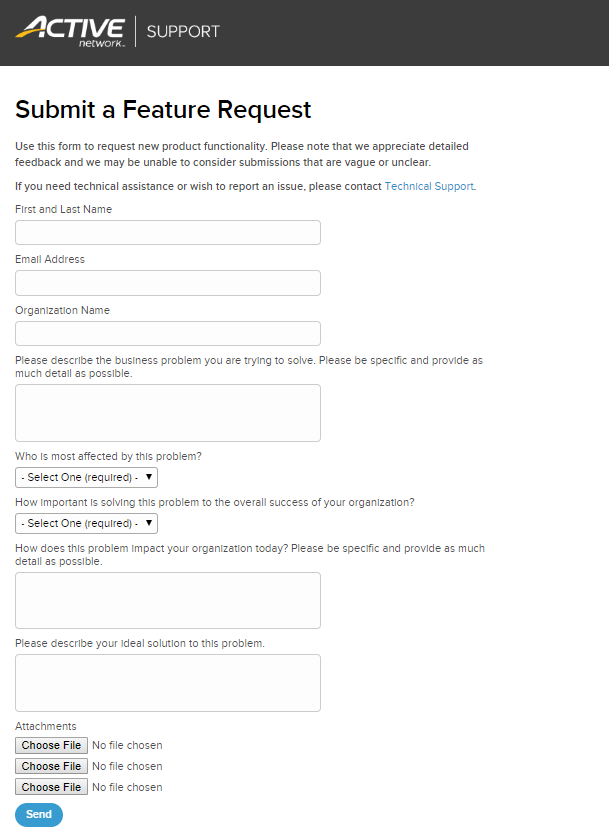This screenshot has height=838, width=609.
Task: Click the ideal solution textarea
Action: pyautogui.click(x=168, y=683)
